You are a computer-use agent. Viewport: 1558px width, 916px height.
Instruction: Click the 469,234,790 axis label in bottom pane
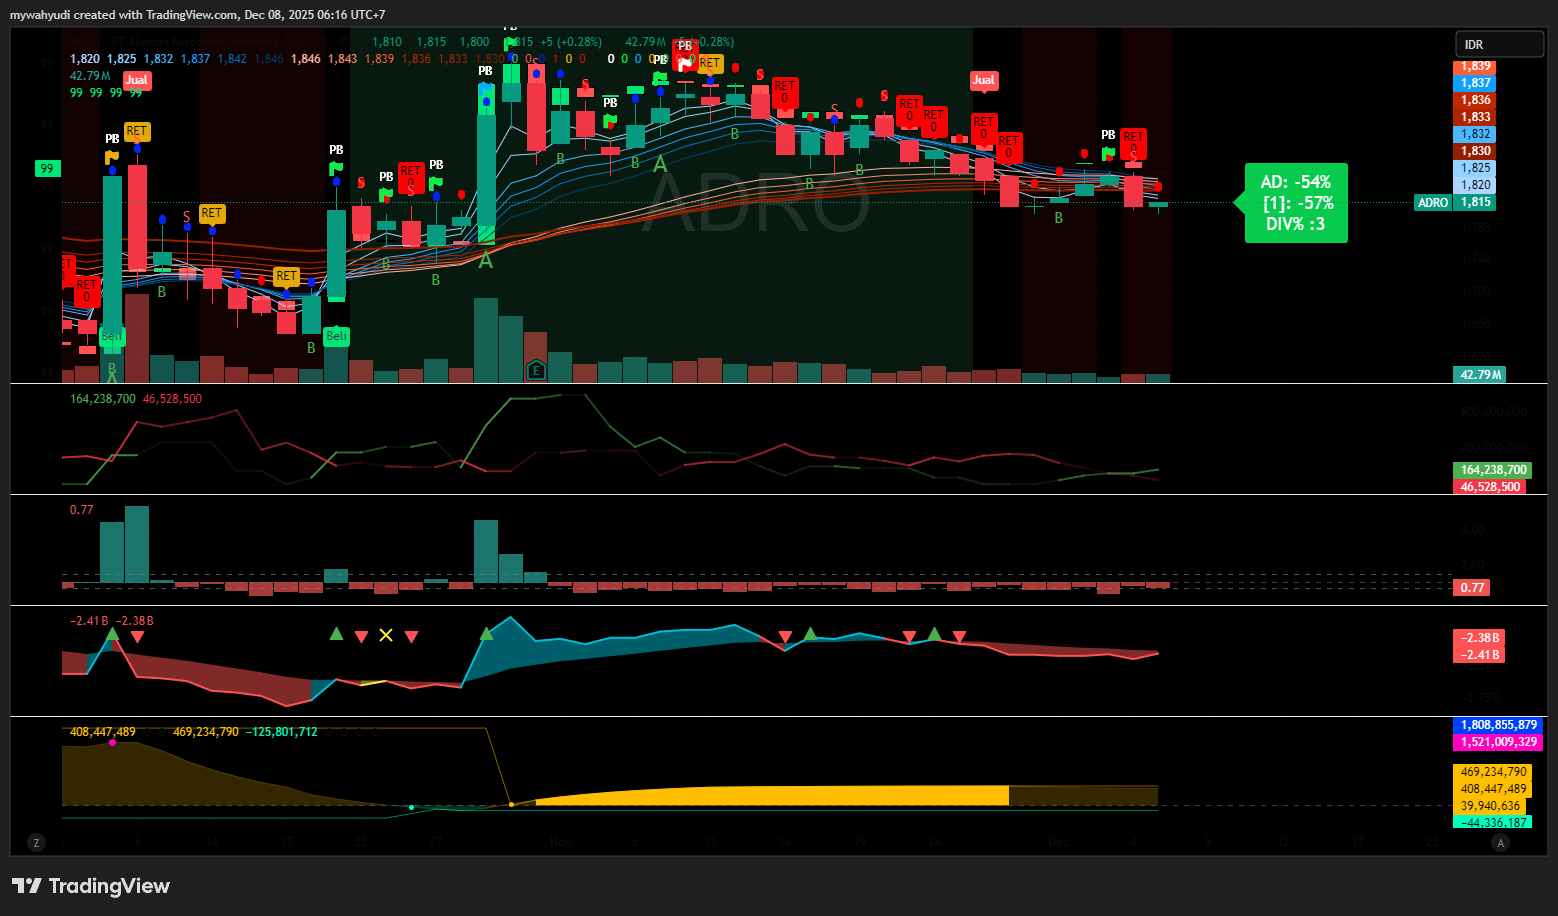(x=1494, y=772)
